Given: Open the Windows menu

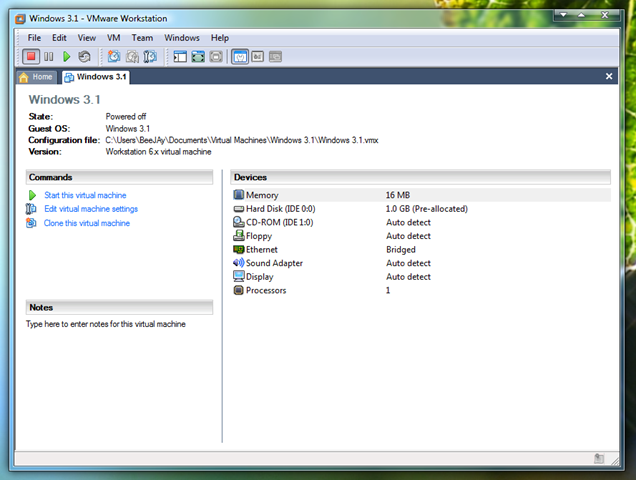Looking at the screenshot, I should pyautogui.click(x=182, y=38).
